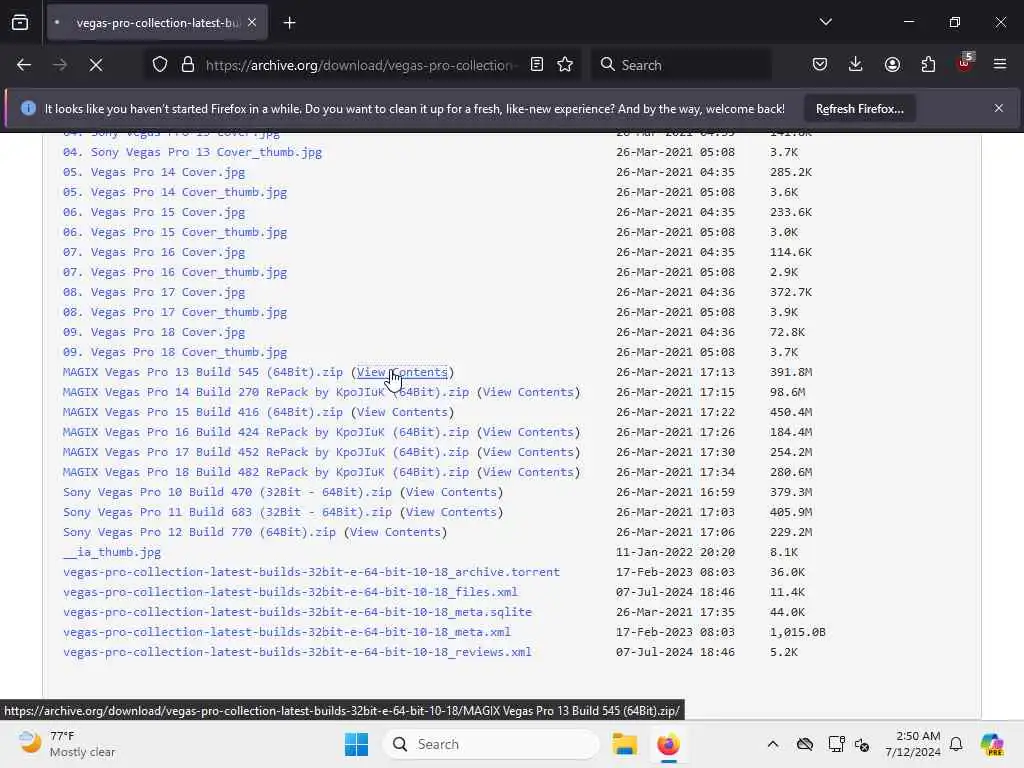
Task: Open 04. Sony Vegas Pro 13 Cover_thumb.jpg
Action: [192, 152]
